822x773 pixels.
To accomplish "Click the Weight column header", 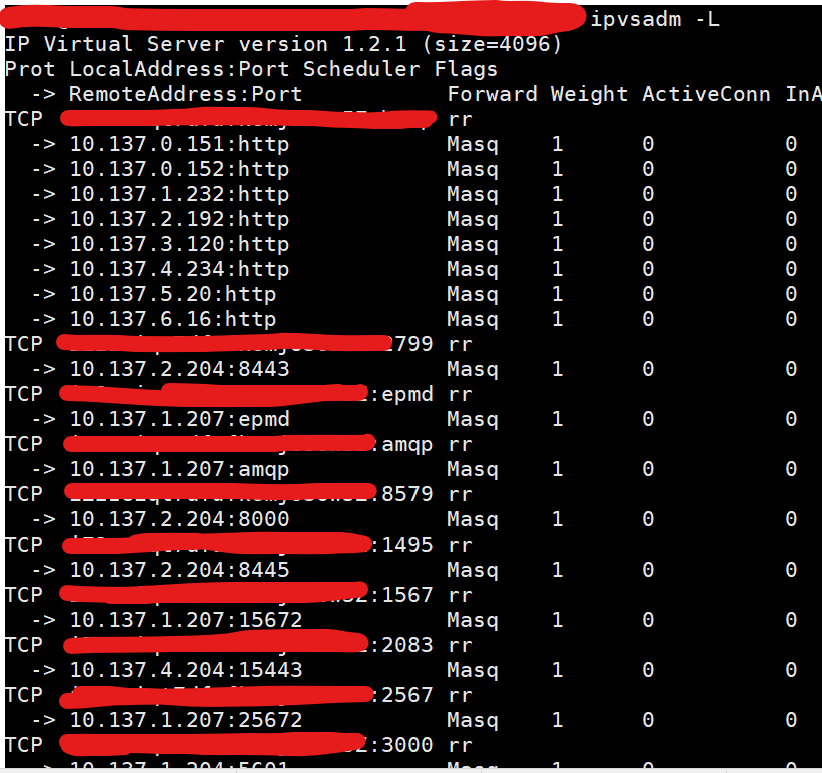I will (x=589, y=94).
